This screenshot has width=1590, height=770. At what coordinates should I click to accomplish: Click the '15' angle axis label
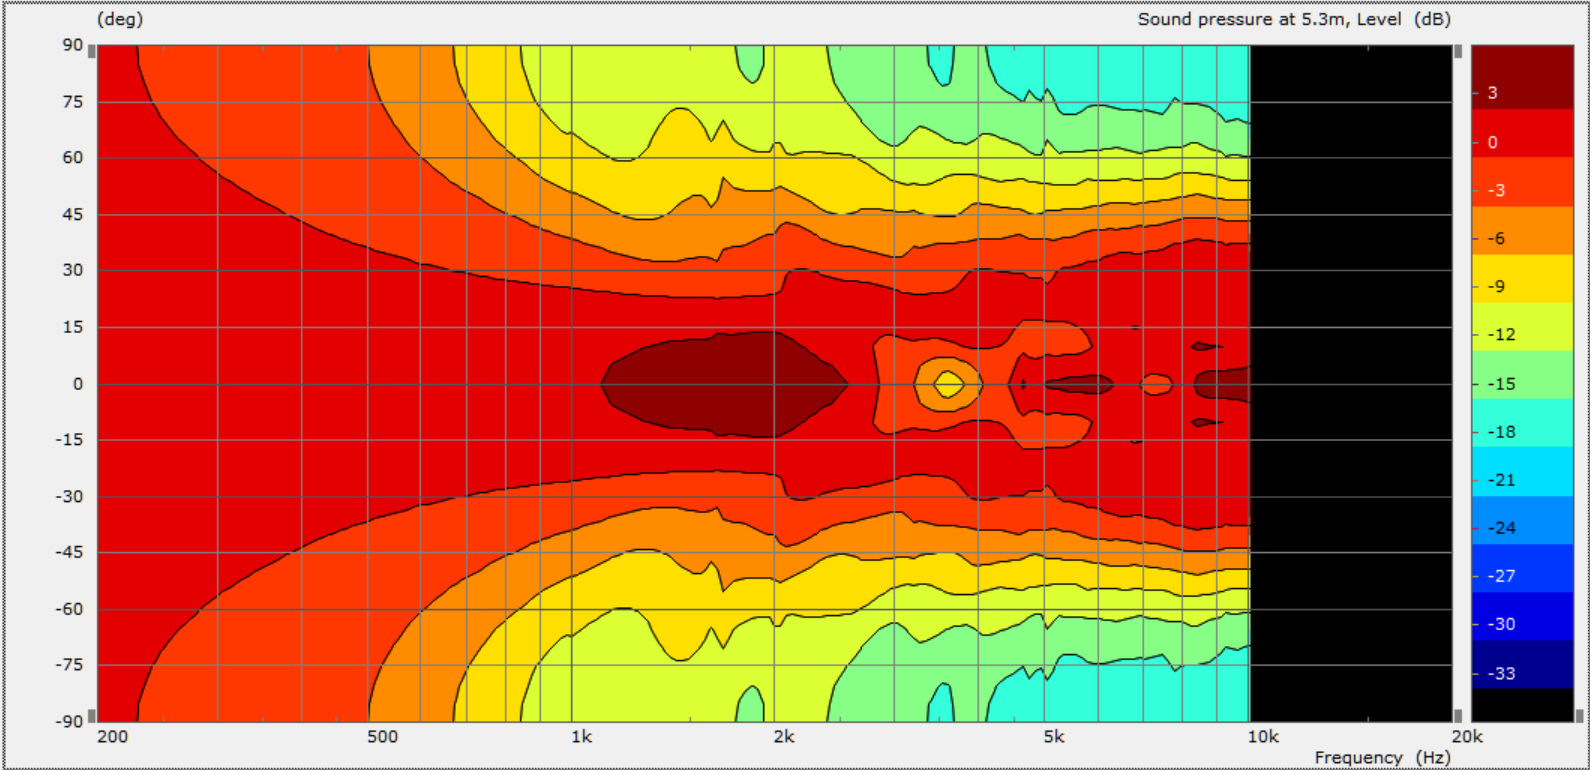click(x=73, y=328)
